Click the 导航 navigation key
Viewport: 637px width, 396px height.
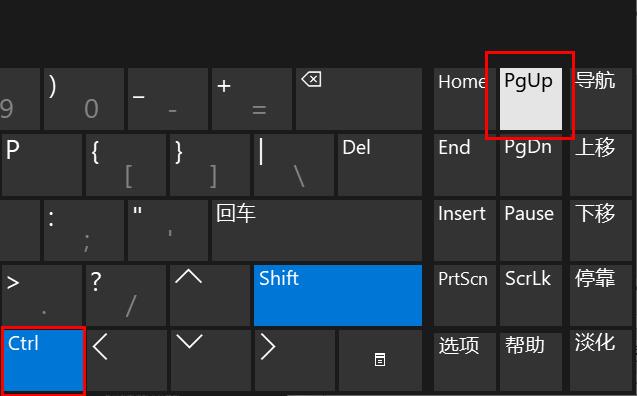tap(601, 99)
